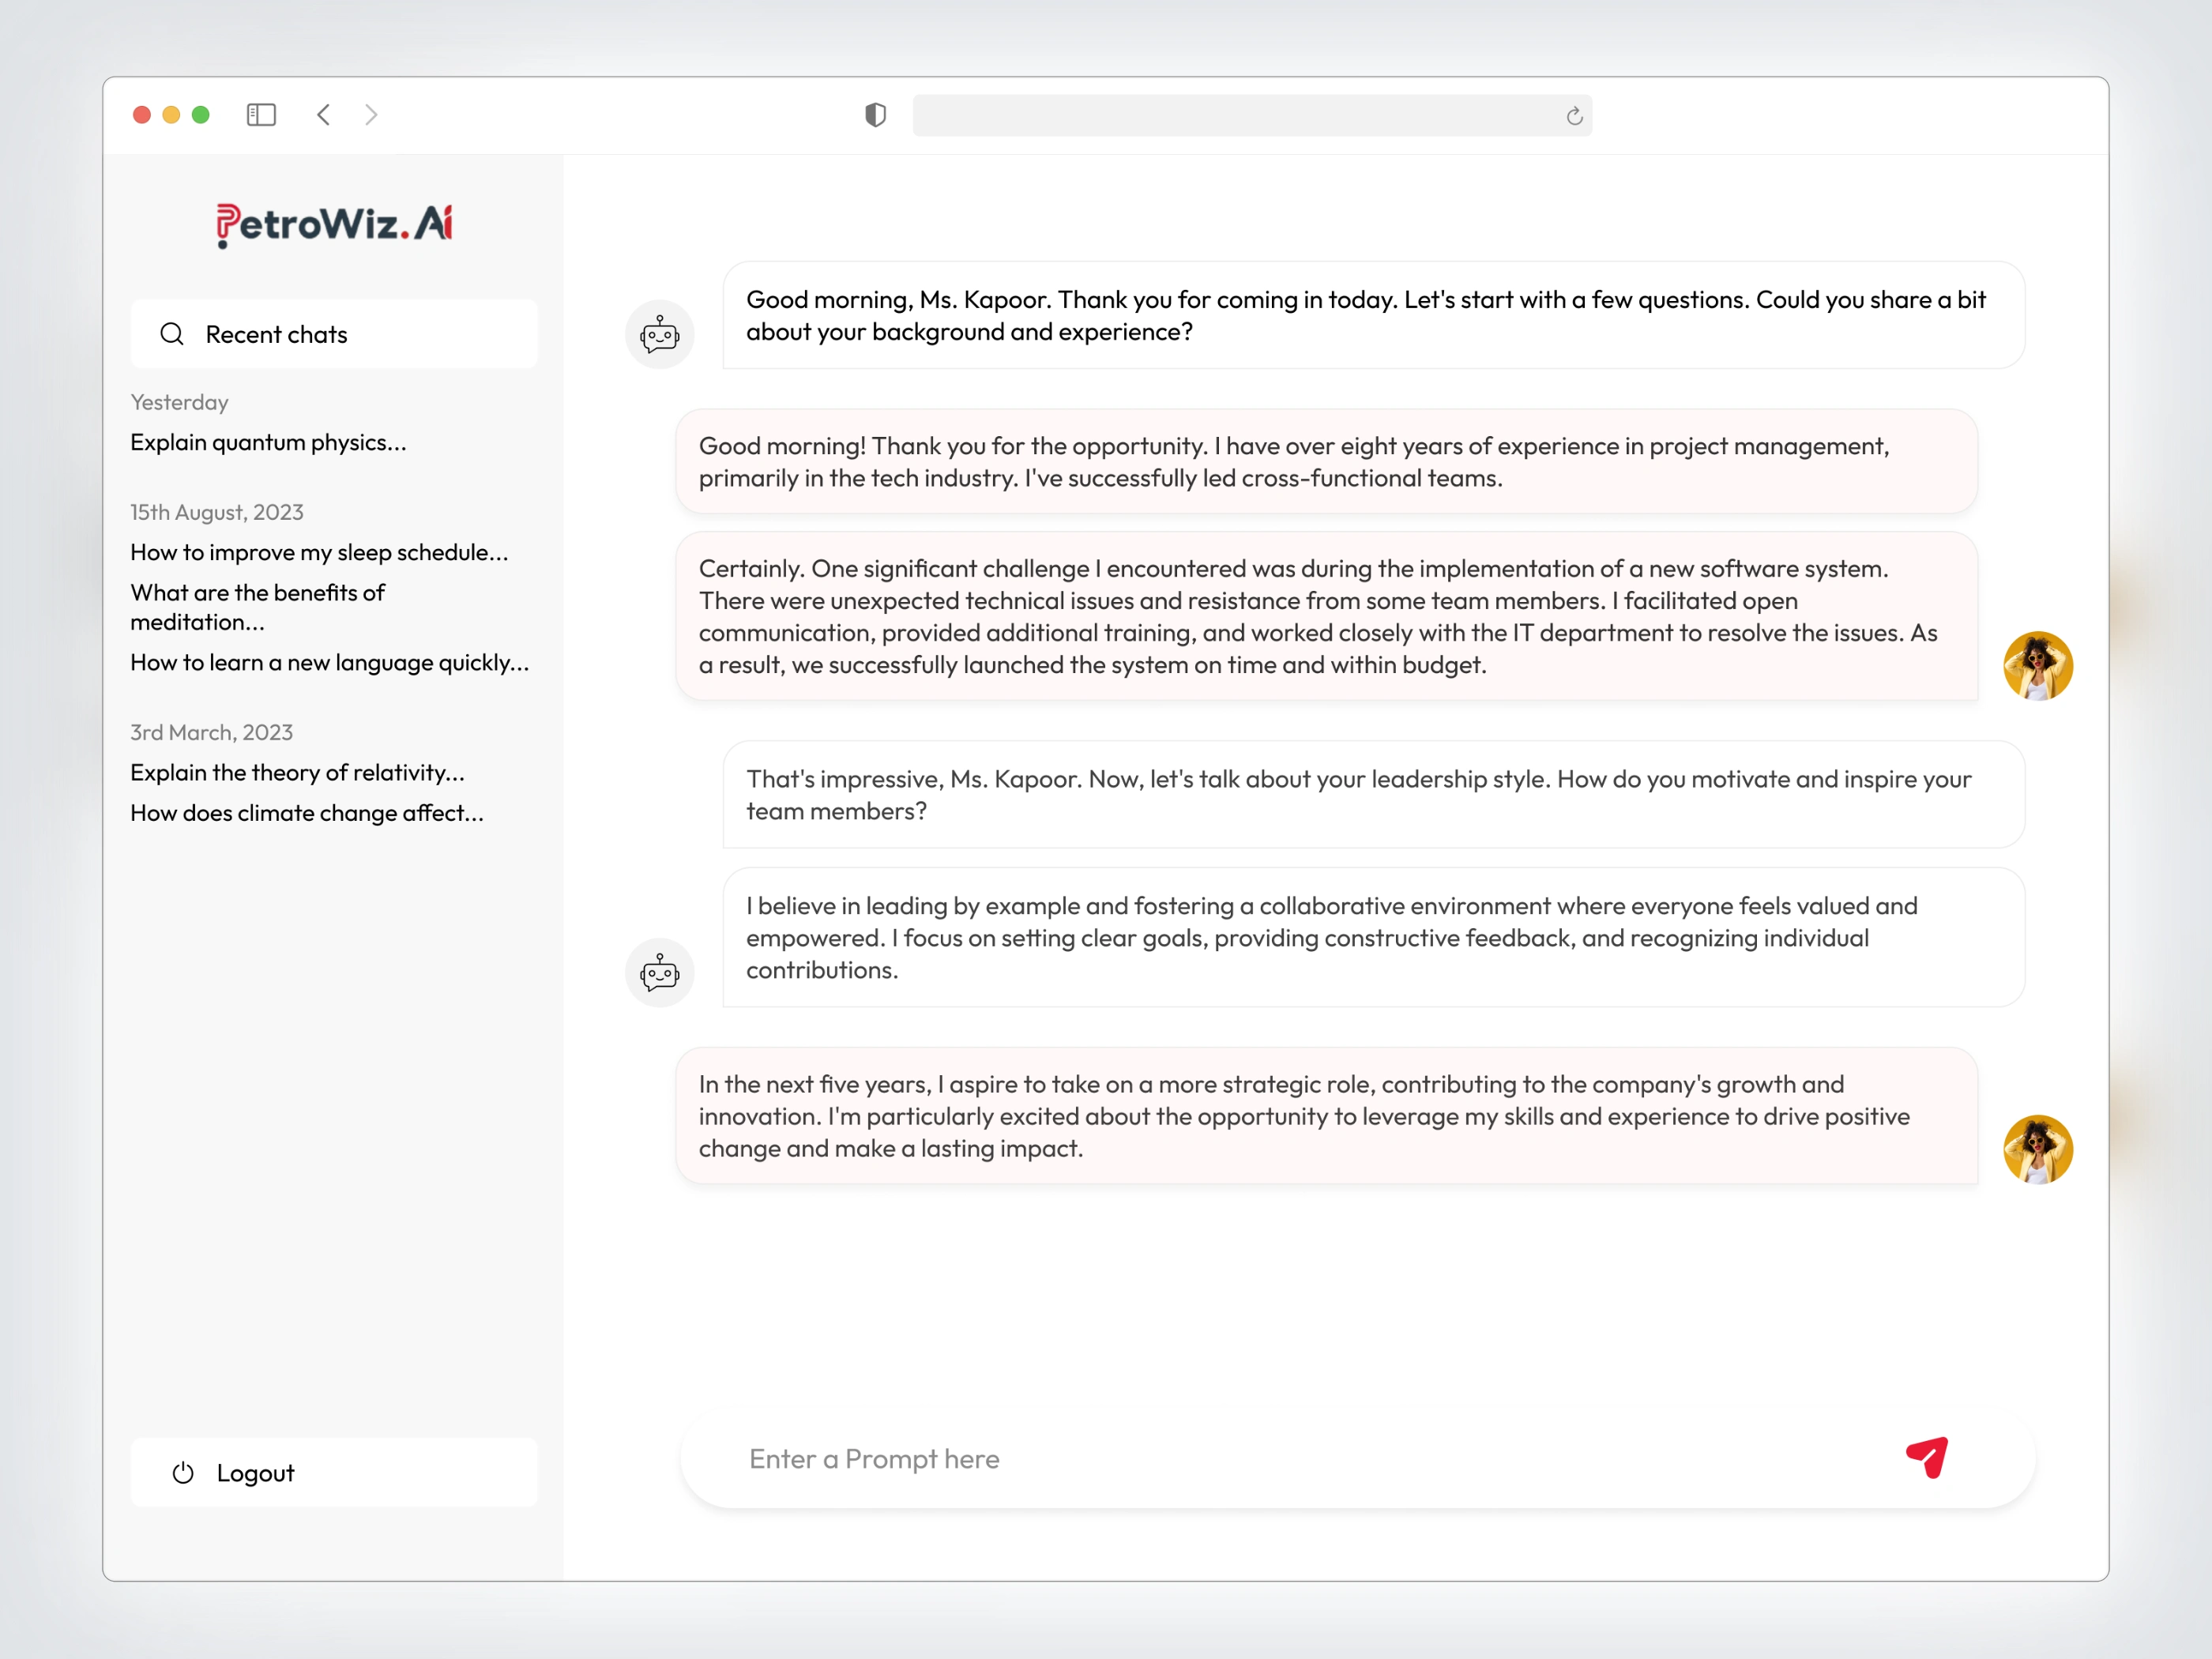
Task: Go back with the browser back arrow
Action: coord(323,115)
